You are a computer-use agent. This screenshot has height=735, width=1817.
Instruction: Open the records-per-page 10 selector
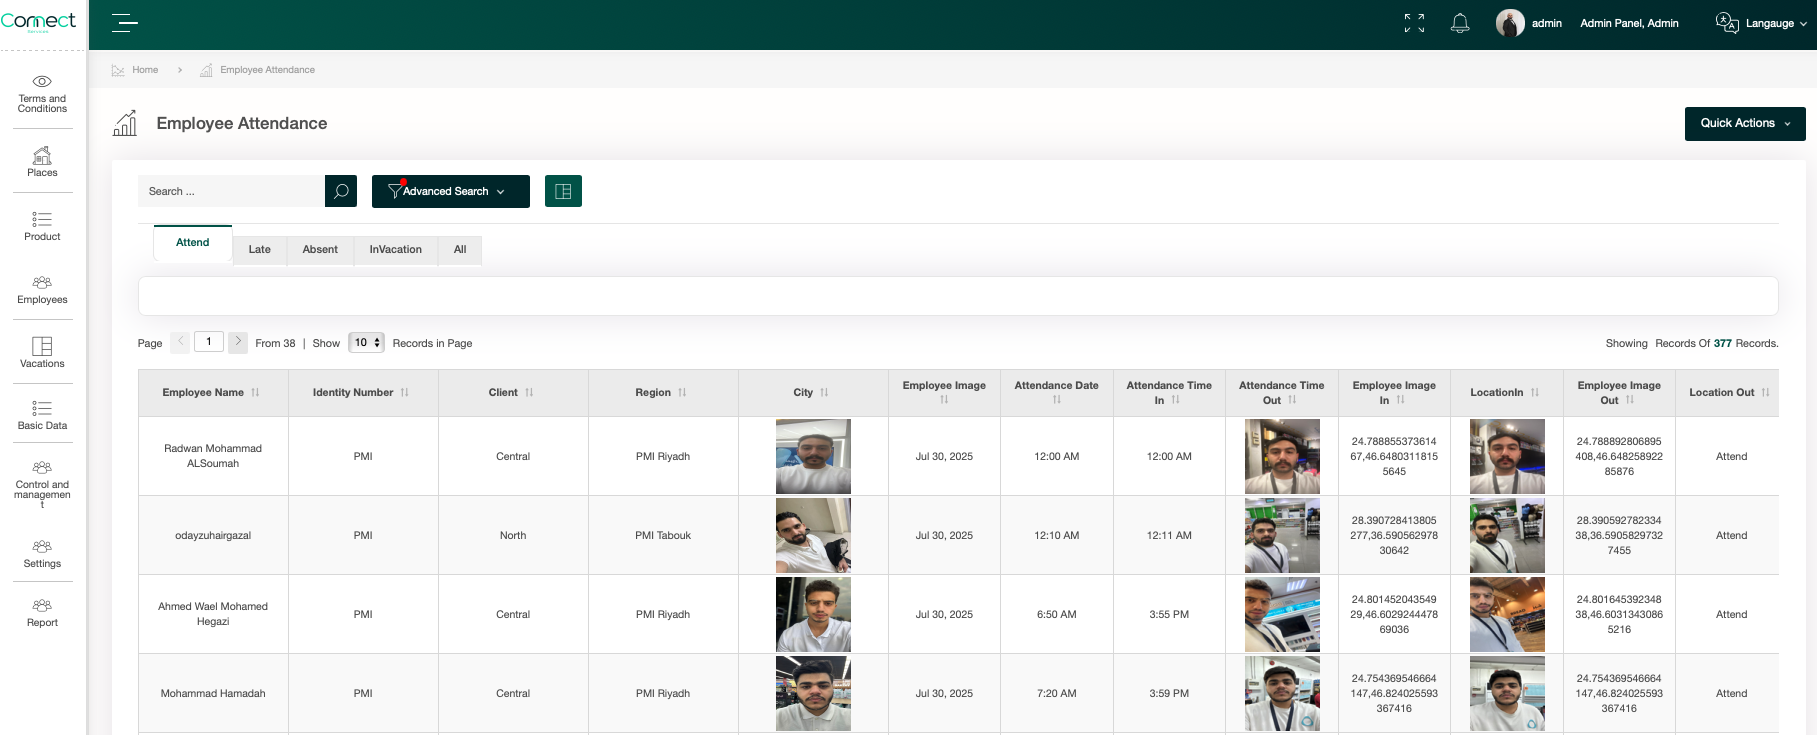point(366,342)
